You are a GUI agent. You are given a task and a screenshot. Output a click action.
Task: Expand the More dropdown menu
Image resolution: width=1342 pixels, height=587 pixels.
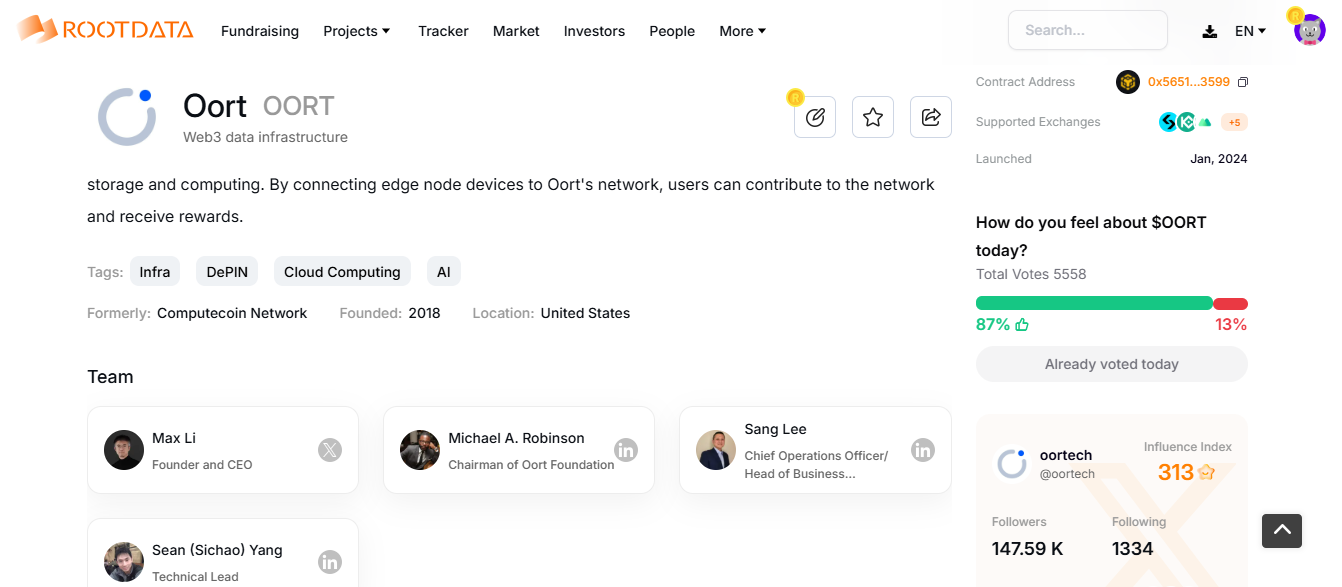743,31
